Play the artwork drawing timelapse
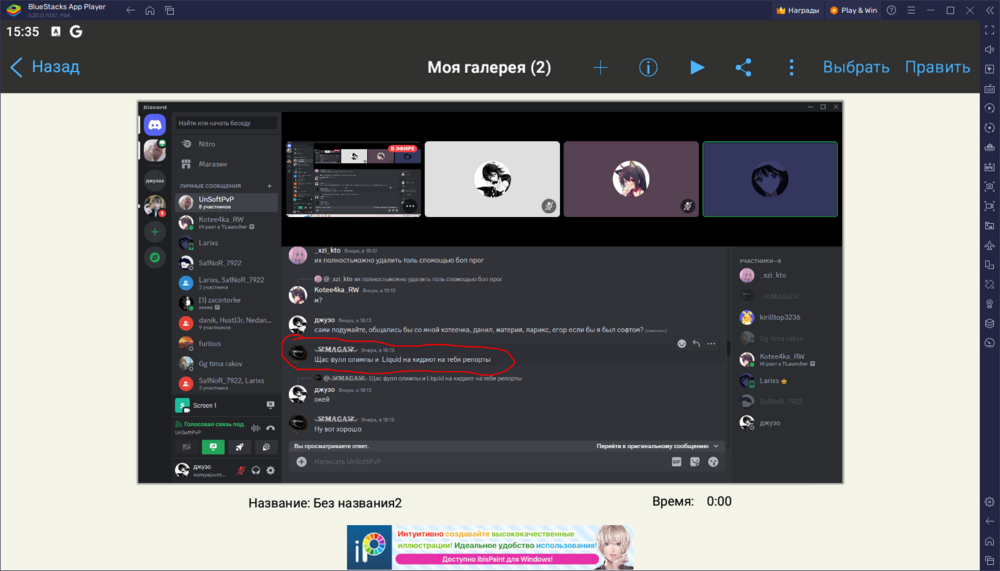Screen dimensions: 1000x571 pos(697,68)
